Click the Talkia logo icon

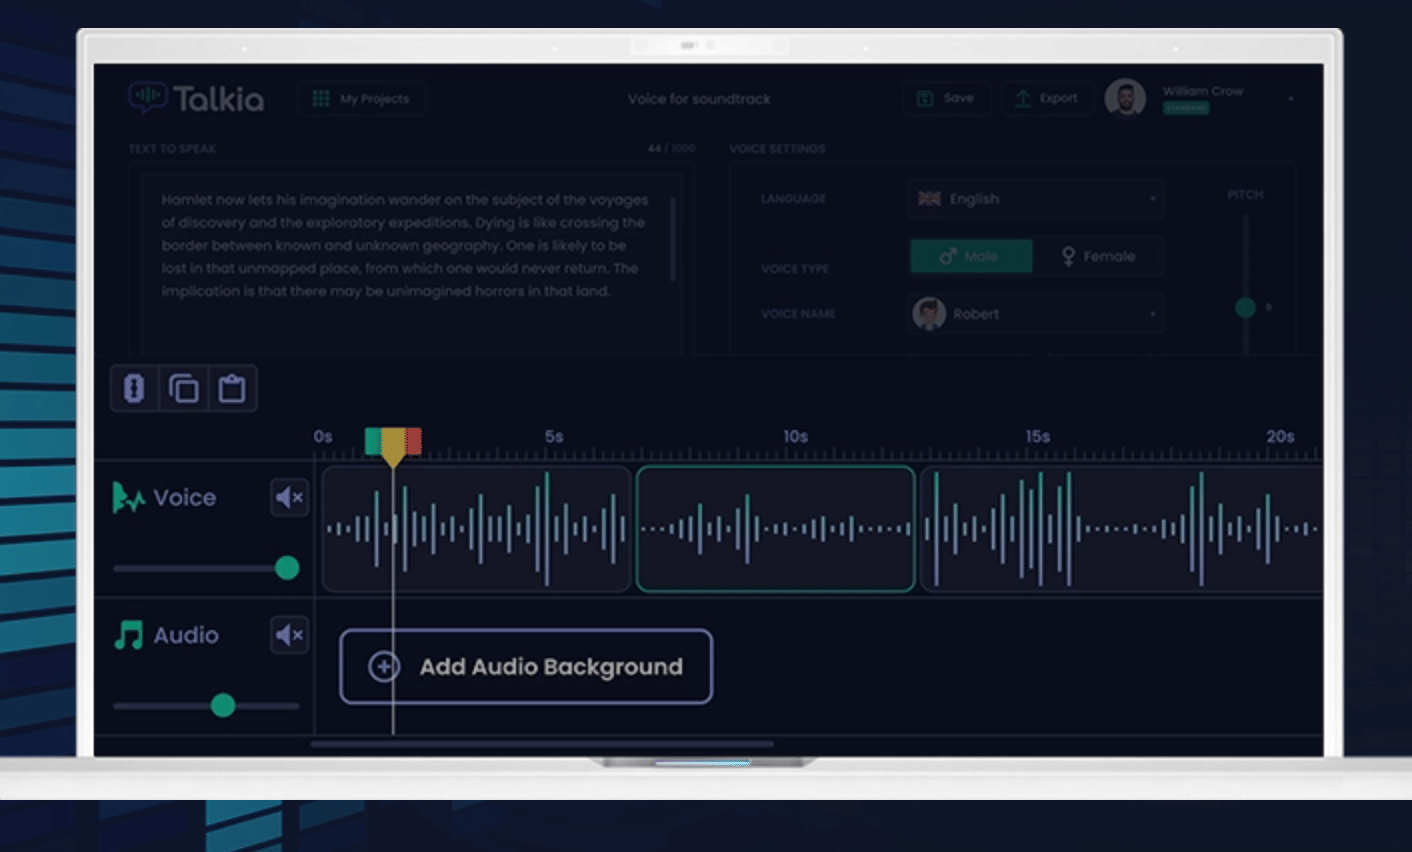148,97
